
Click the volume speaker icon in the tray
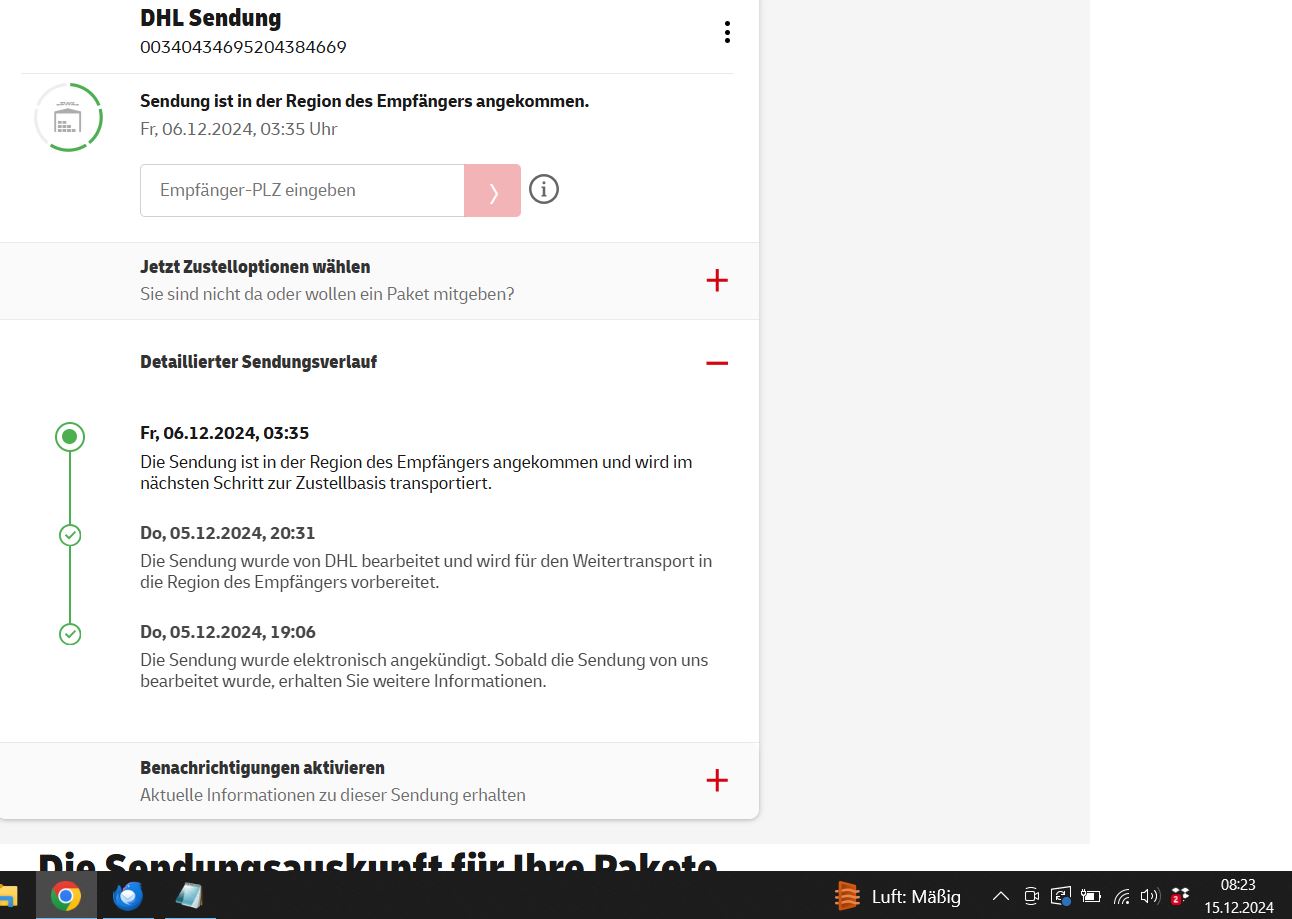[1150, 897]
